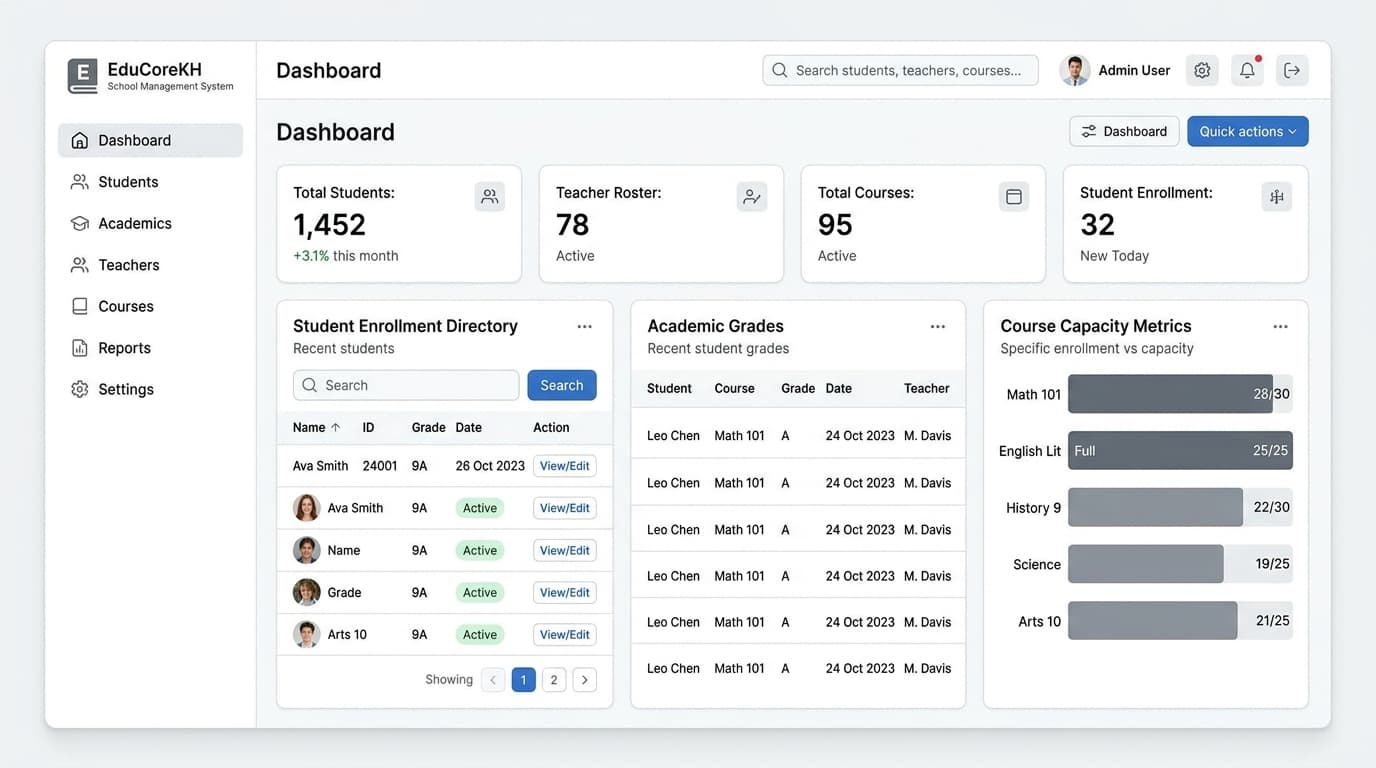Click the +3.1% this month text
Screen dimensions: 1376x768
pyautogui.click(x=345, y=256)
